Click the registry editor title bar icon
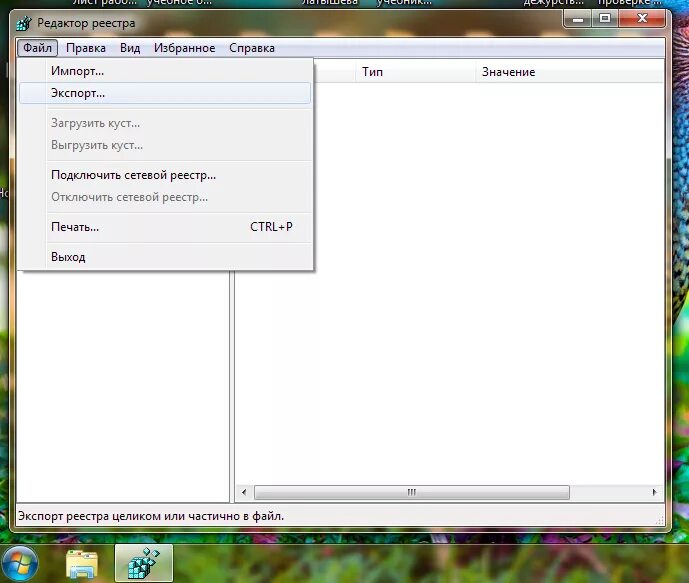 (24, 23)
